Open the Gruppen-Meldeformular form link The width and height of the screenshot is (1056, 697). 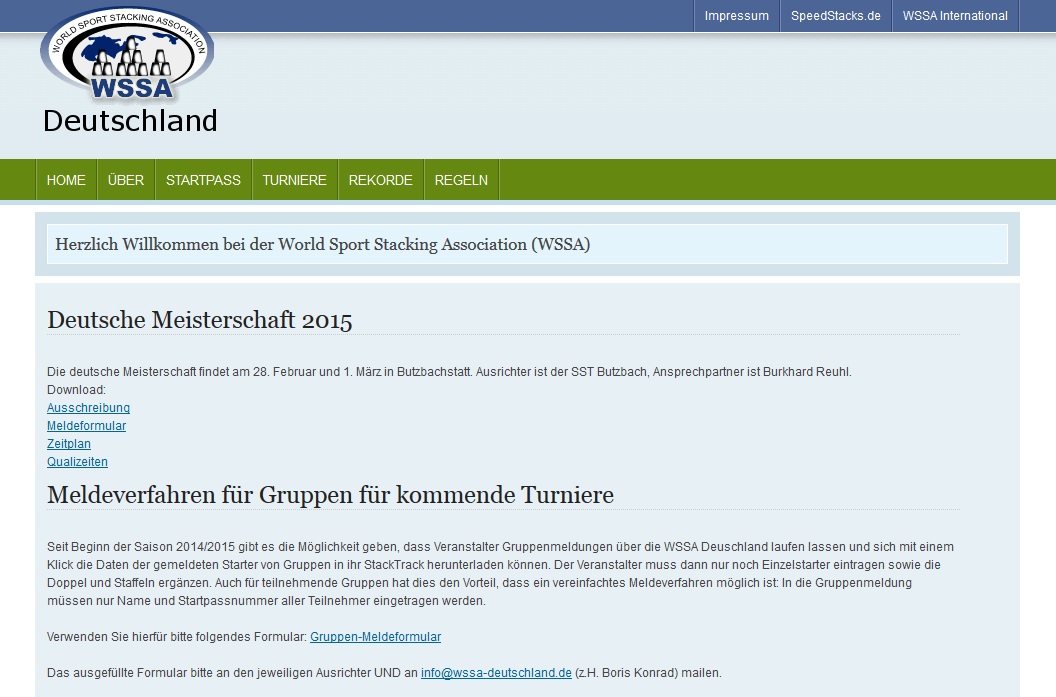tap(375, 637)
